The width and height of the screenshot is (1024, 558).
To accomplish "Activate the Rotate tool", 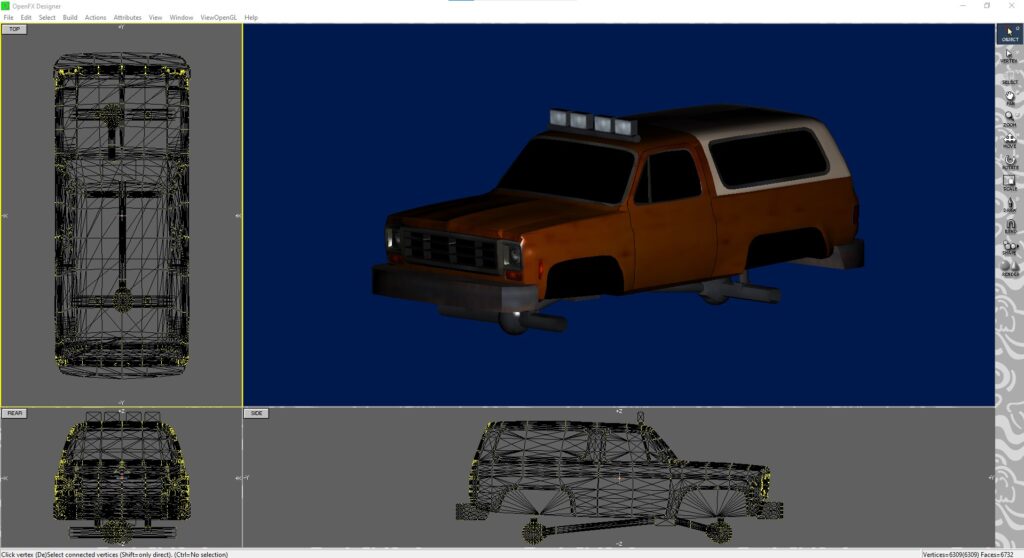I will (x=1009, y=160).
